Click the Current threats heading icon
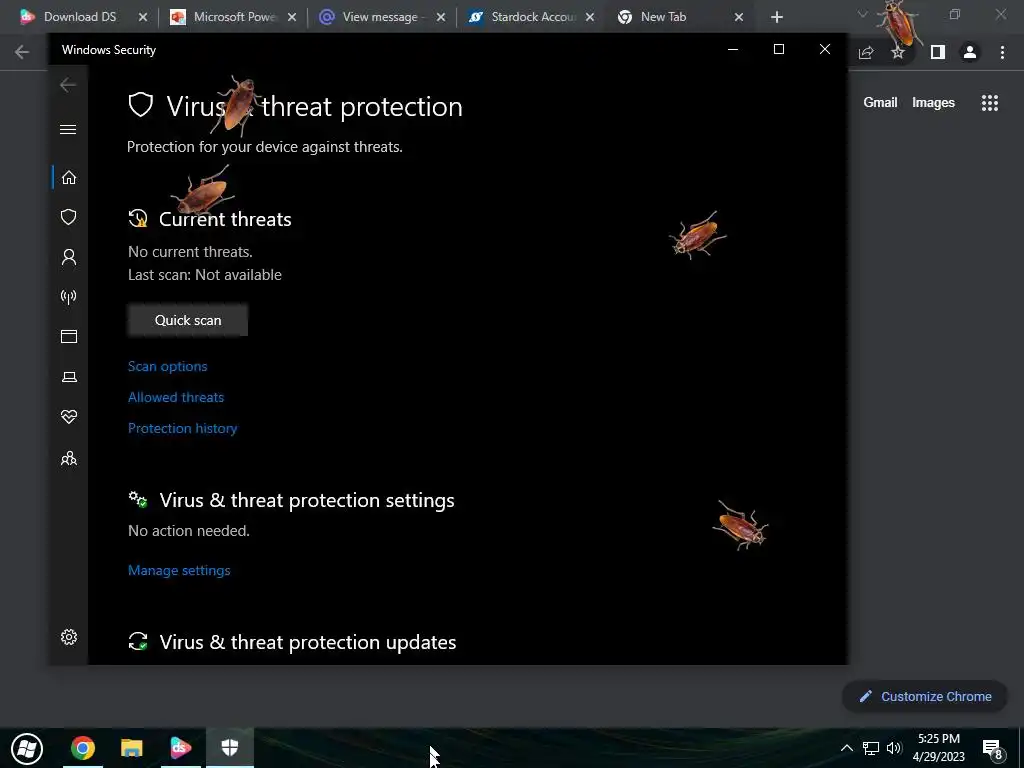Screen dimensions: 1024x768 click(x=138, y=218)
